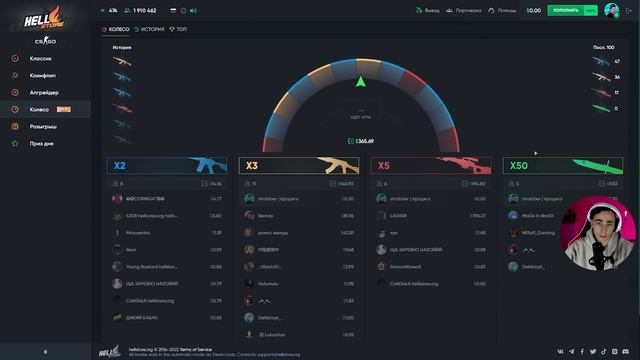This screenshot has height=360, width=640.
Task: Click the $0.00 balance display
Action: (x=533, y=11)
